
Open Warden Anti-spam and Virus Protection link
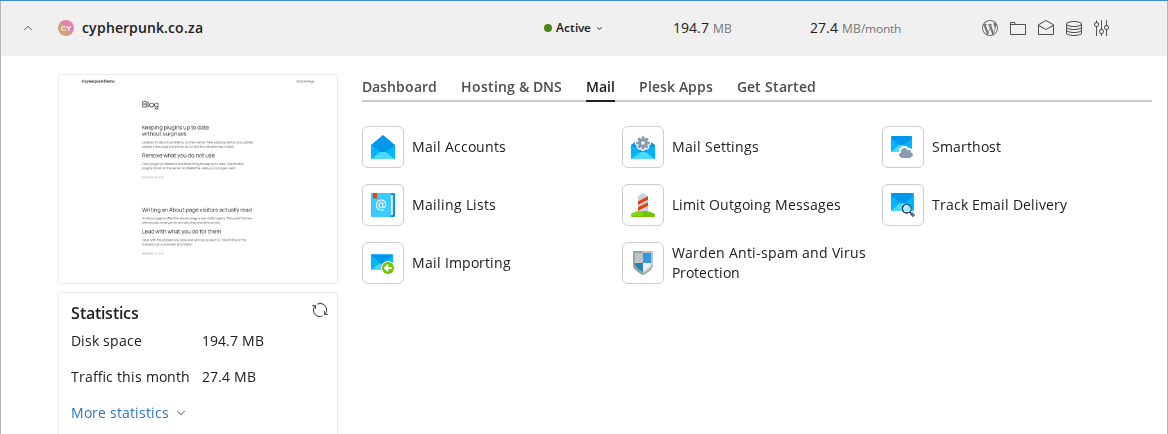[x=769, y=263]
